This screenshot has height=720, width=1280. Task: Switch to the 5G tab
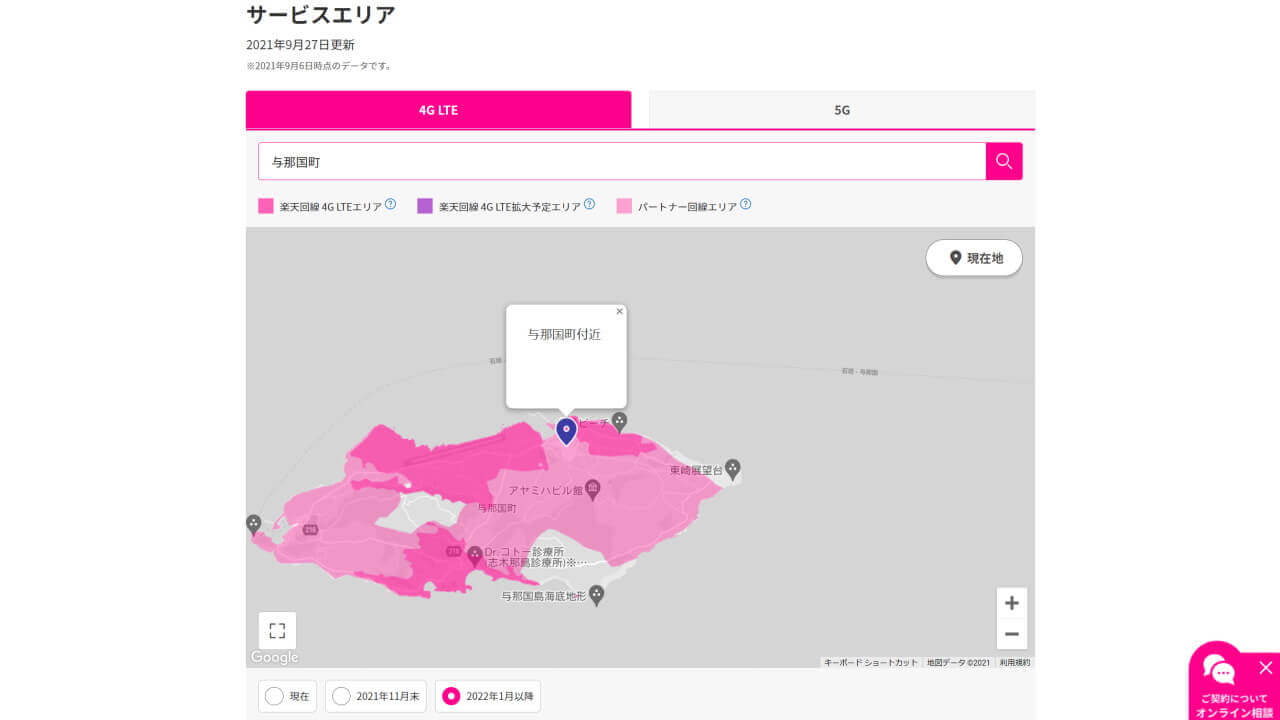point(841,108)
